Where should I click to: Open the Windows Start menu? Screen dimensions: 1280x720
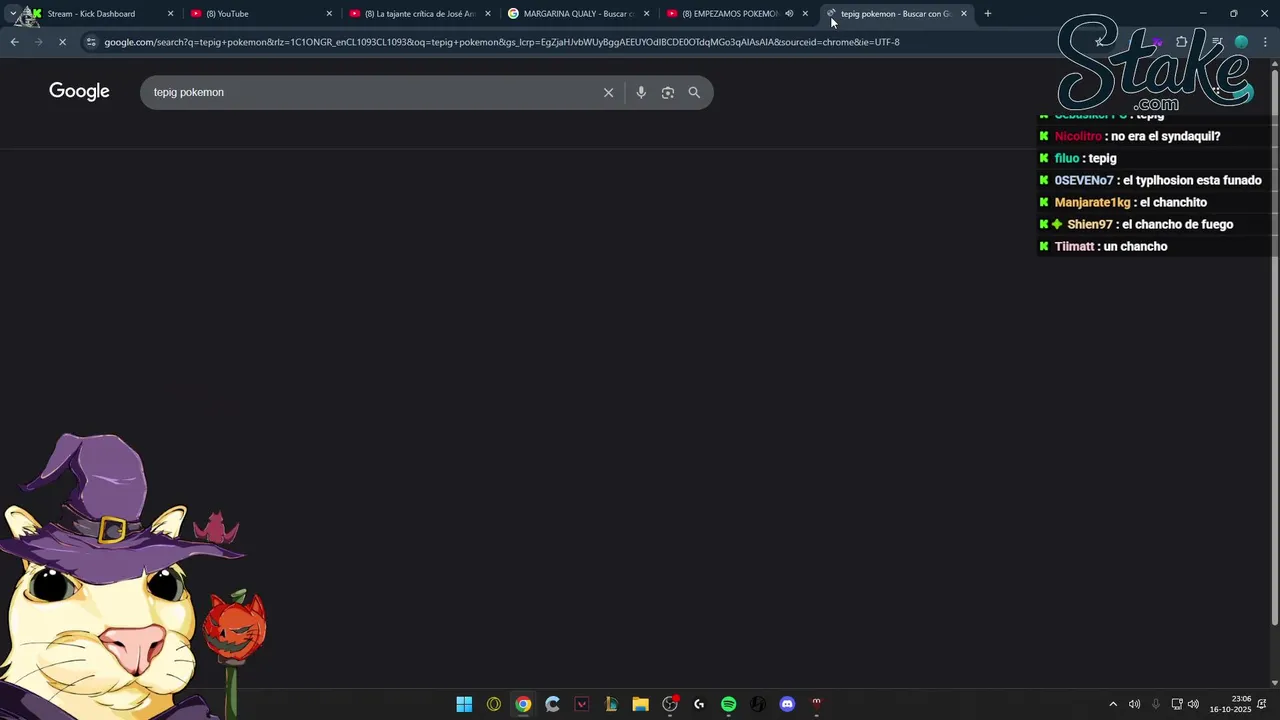pos(464,705)
